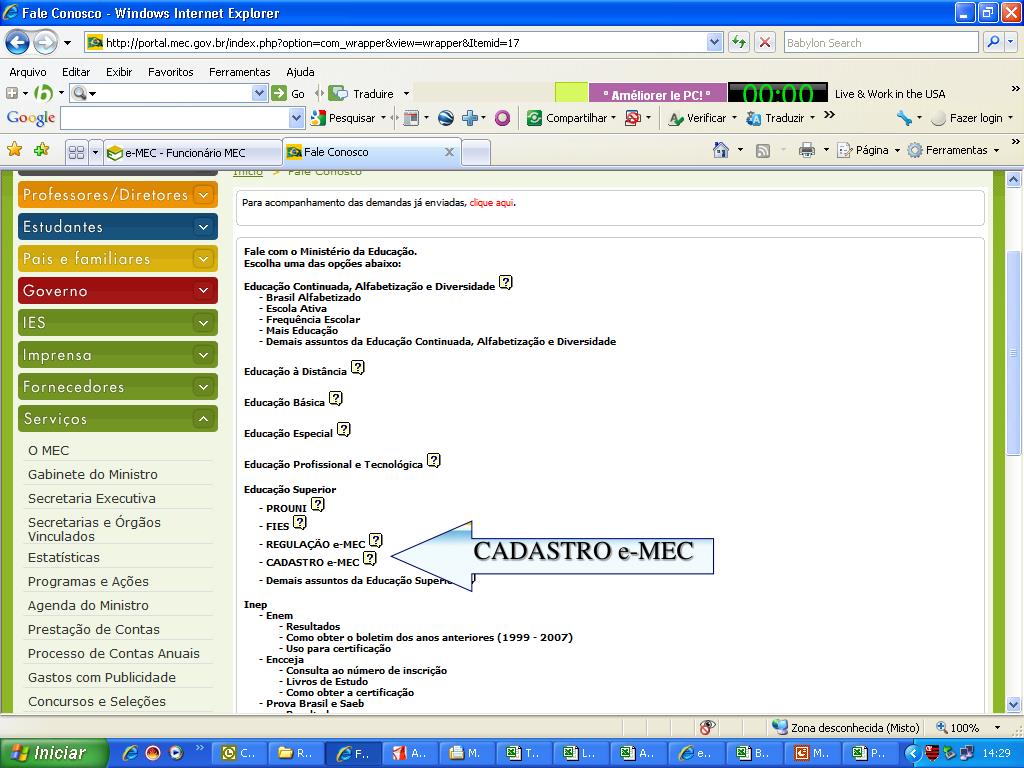
Task: Open the Prestação de Contas link
Action: coord(93,629)
